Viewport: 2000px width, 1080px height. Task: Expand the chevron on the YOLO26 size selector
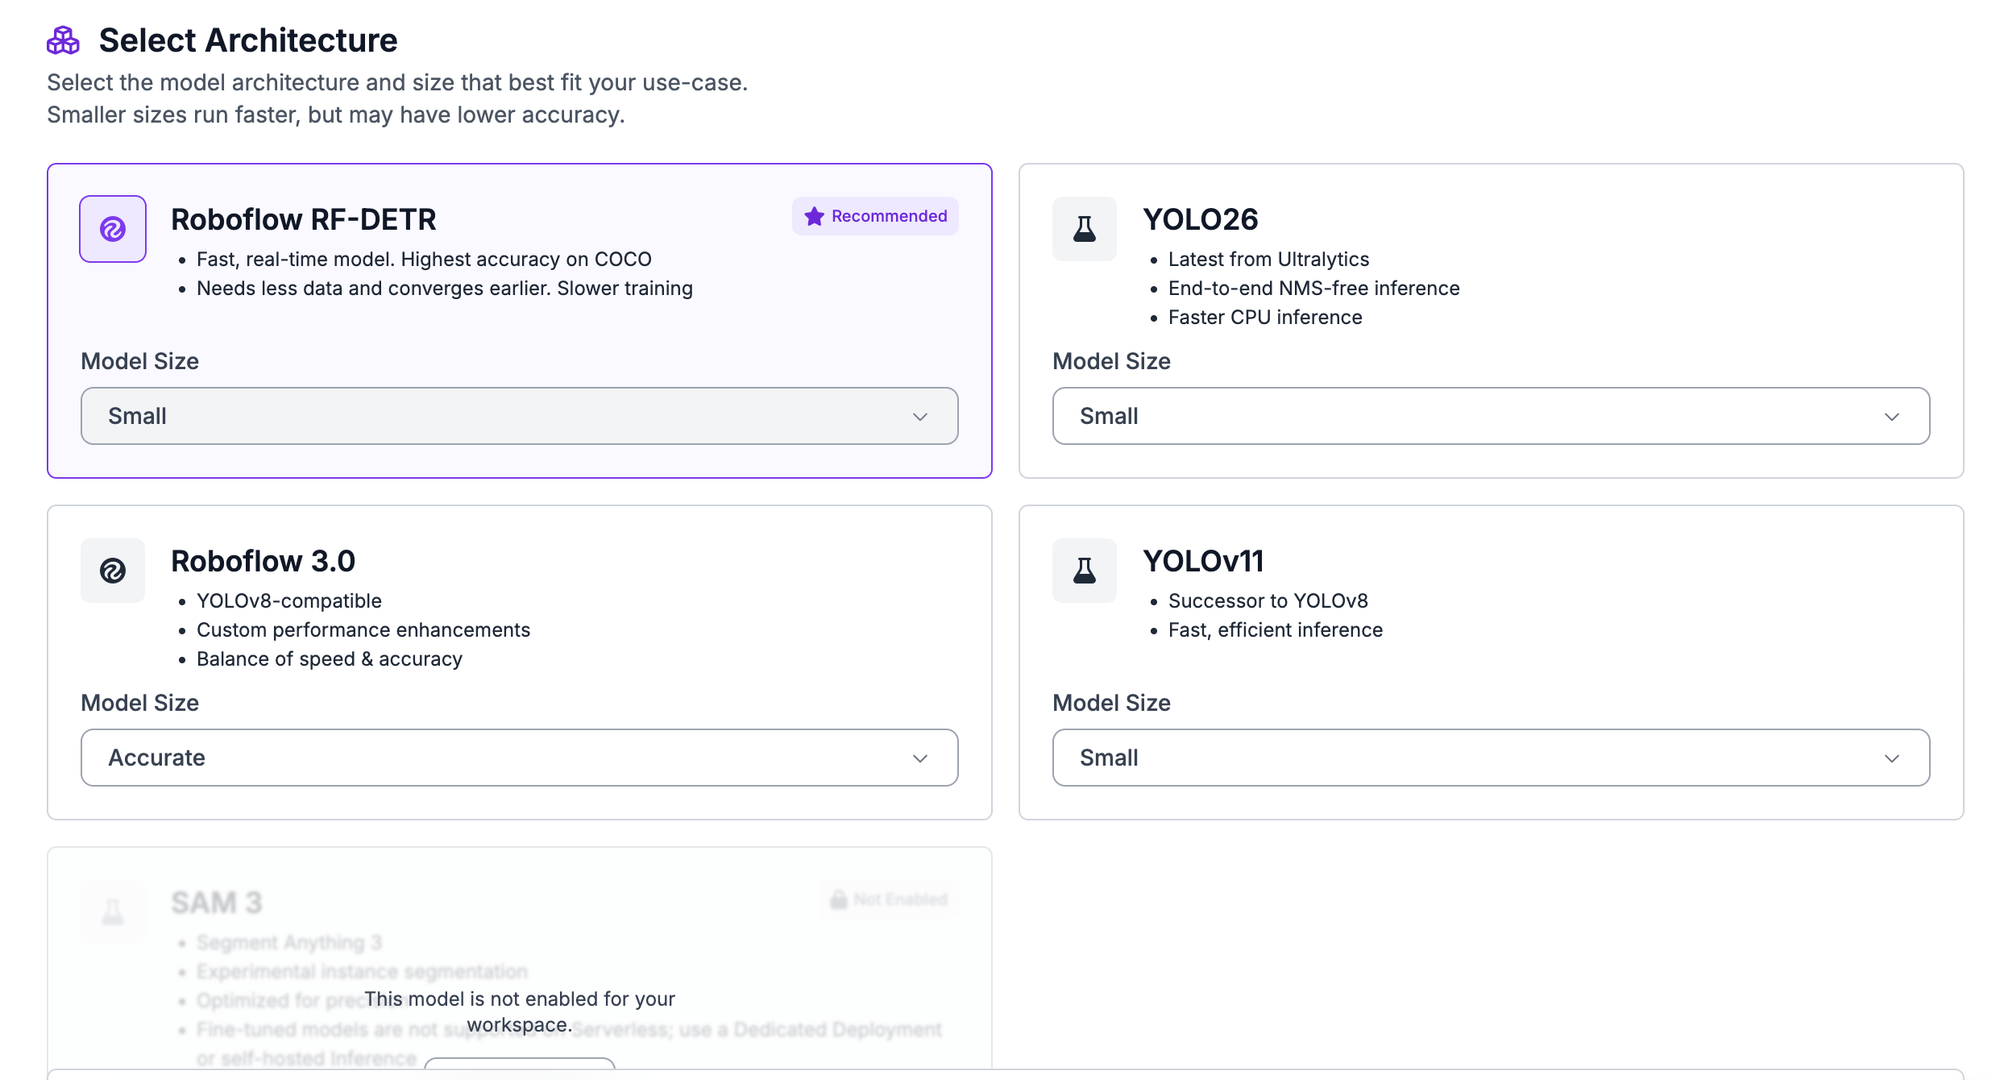[x=1892, y=417]
